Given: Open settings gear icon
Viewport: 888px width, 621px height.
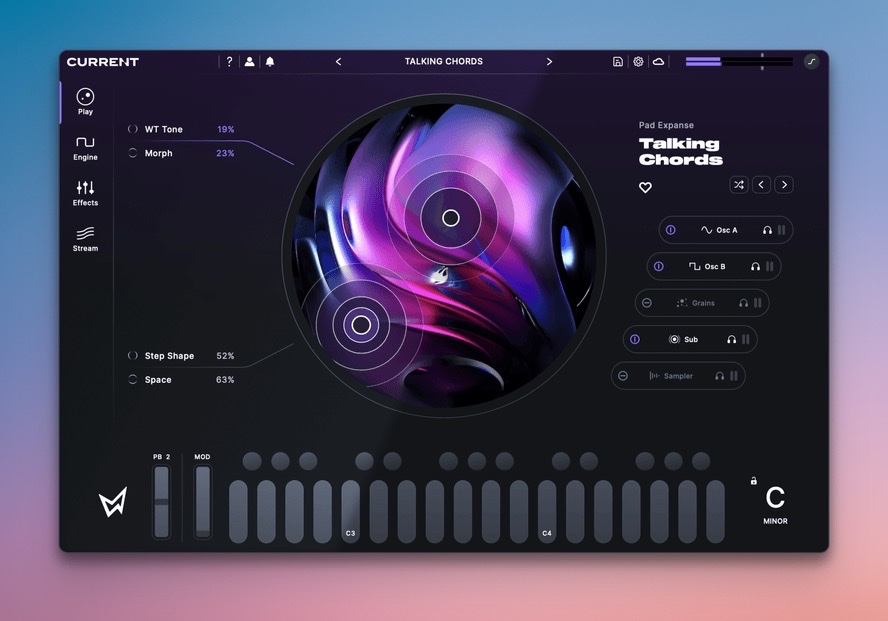Looking at the screenshot, I should pyautogui.click(x=638, y=62).
